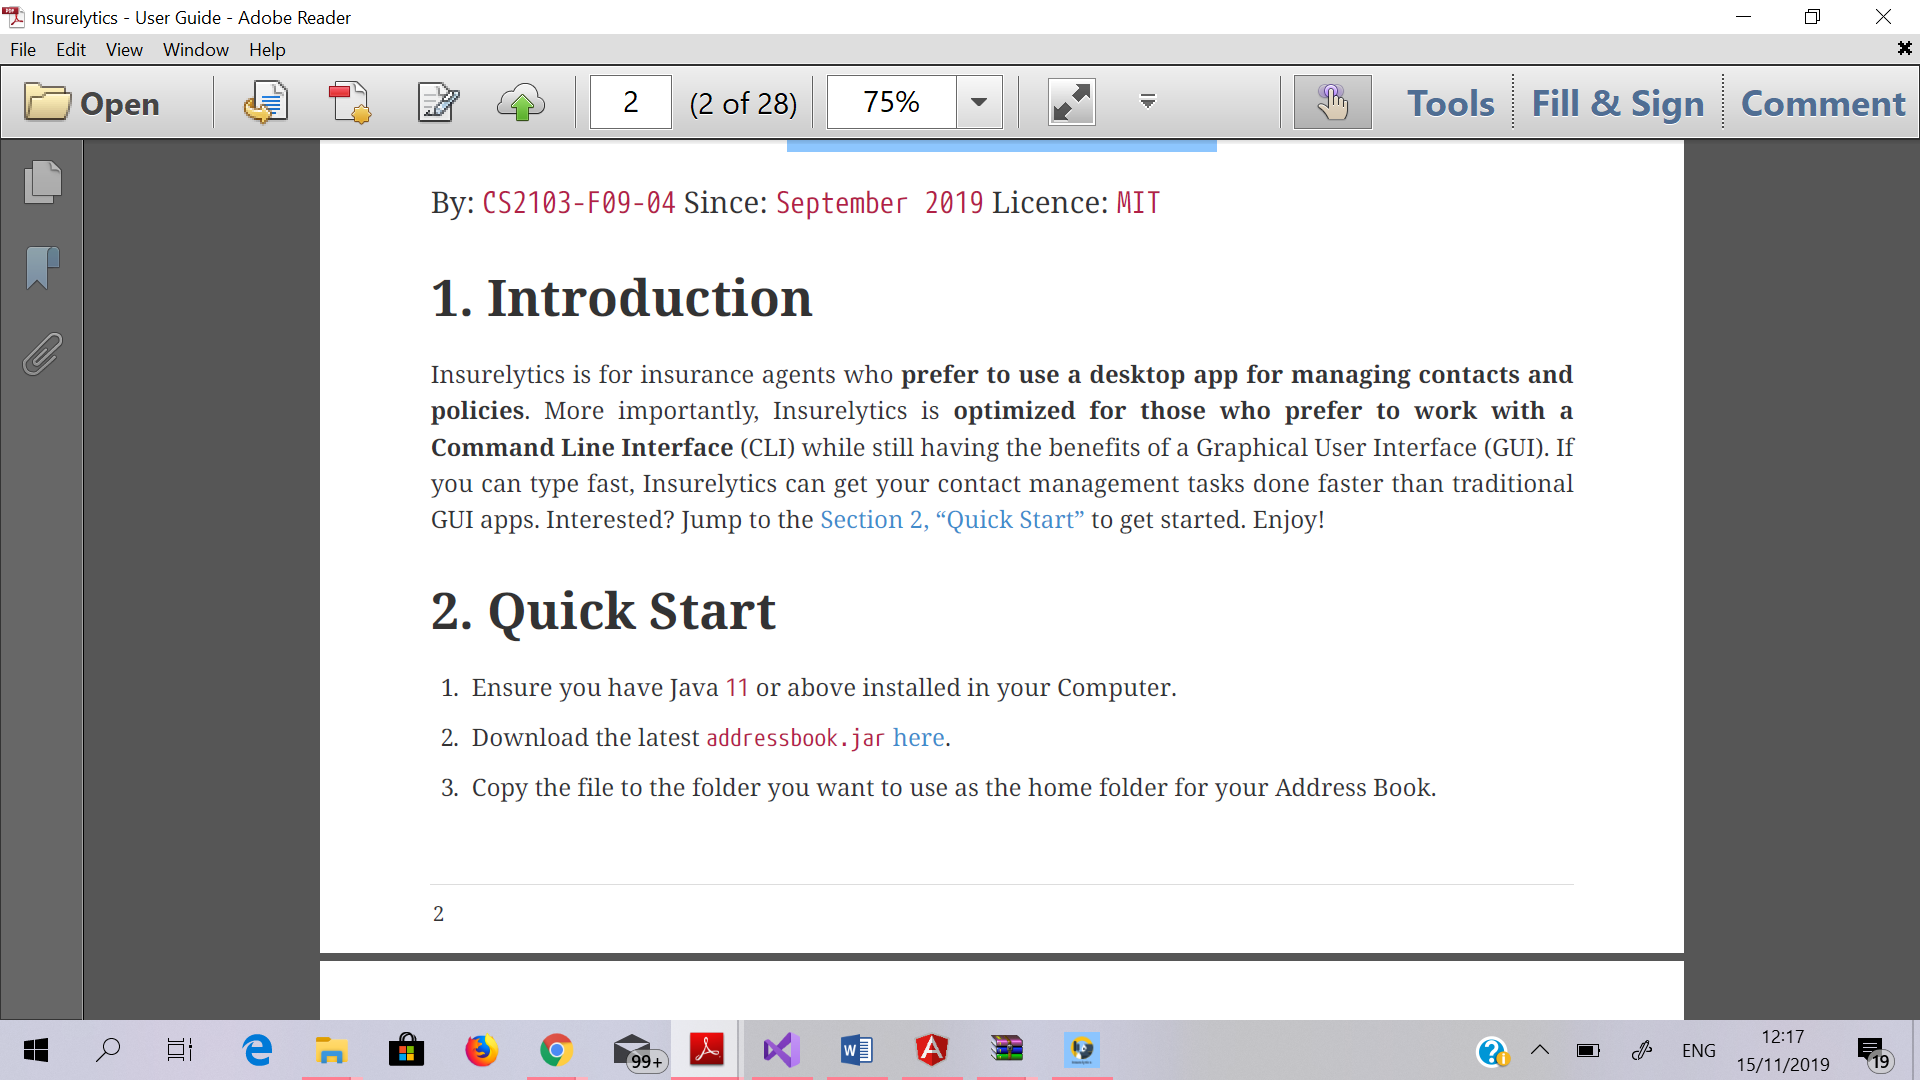This screenshot has height=1080, width=1920.
Task: Open the Attachments panel
Action: [x=40, y=354]
